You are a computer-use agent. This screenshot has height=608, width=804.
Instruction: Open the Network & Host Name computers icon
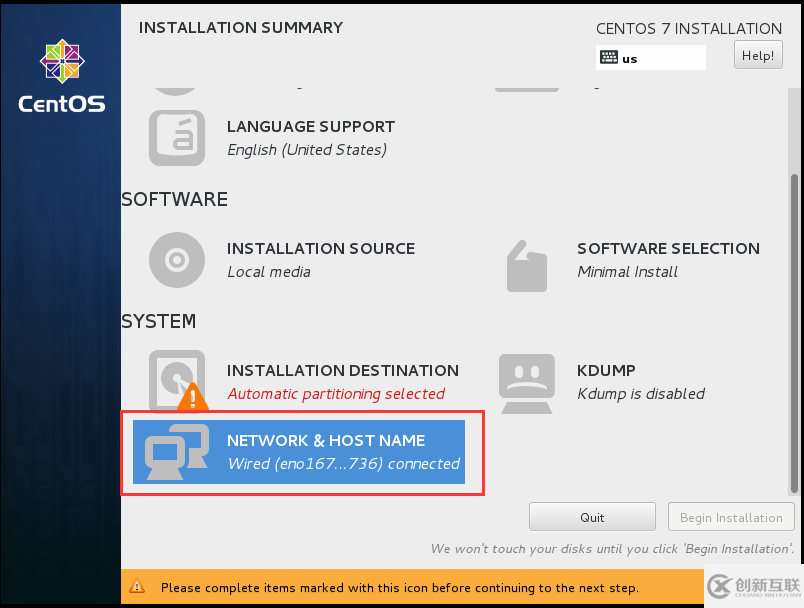coord(177,452)
